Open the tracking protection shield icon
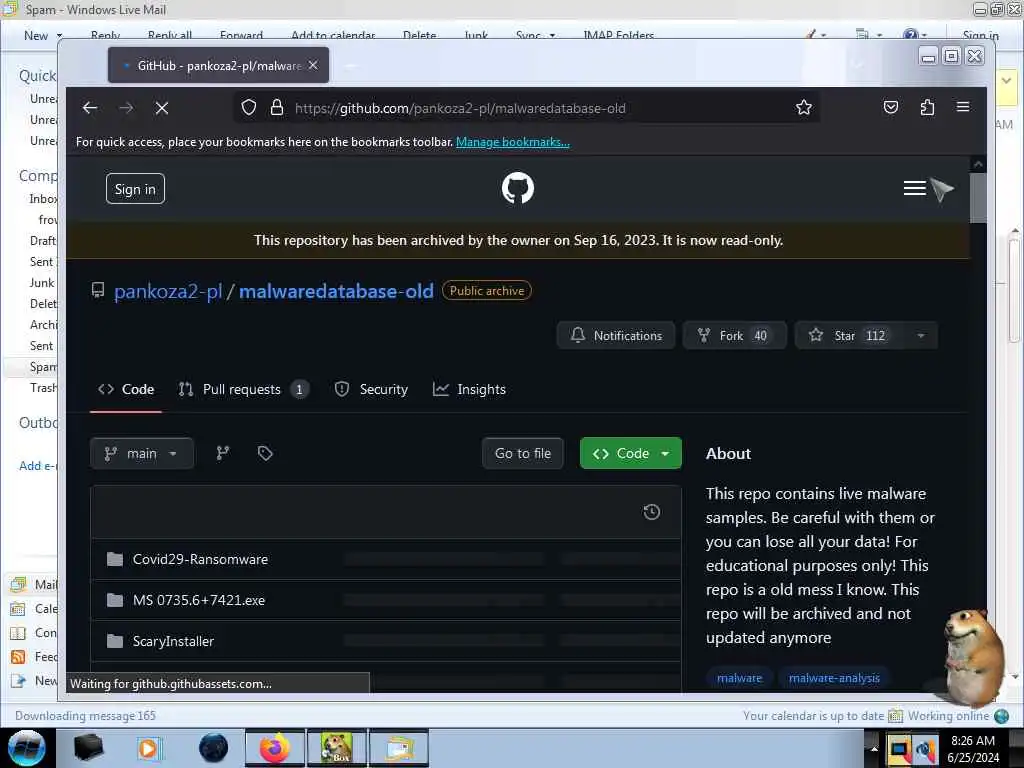 [x=249, y=108]
